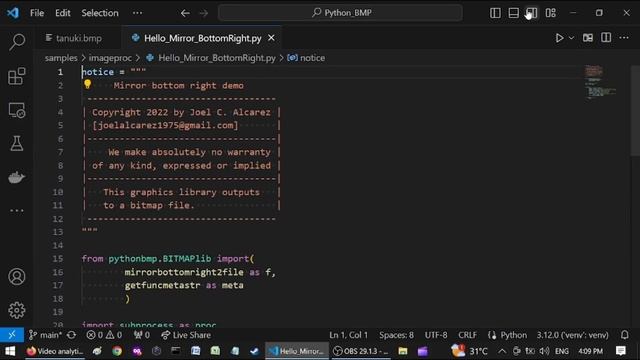The image size is (640, 360).
Task: Open Chrome from the taskbar
Action: (x=117, y=351)
